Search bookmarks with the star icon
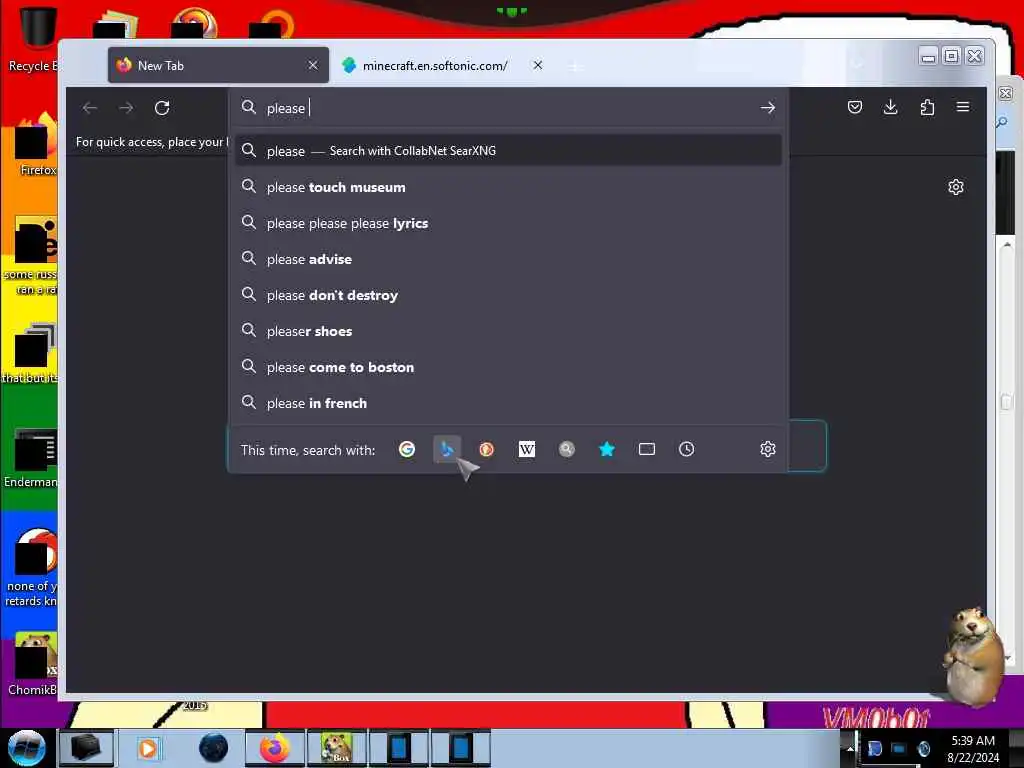The width and height of the screenshot is (1024, 768). pyautogui.click(x=607, y=449)
